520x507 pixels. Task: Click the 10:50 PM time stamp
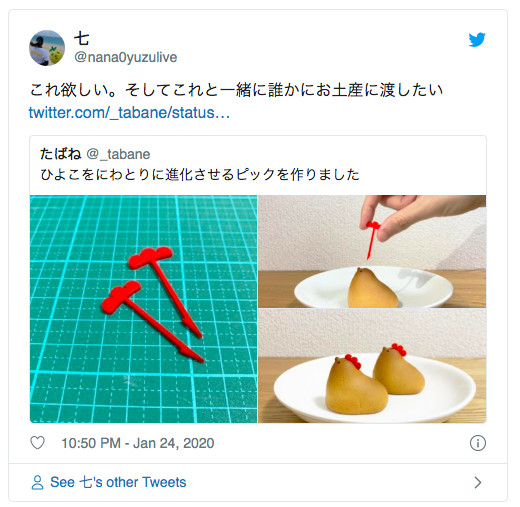pos(91,443)
